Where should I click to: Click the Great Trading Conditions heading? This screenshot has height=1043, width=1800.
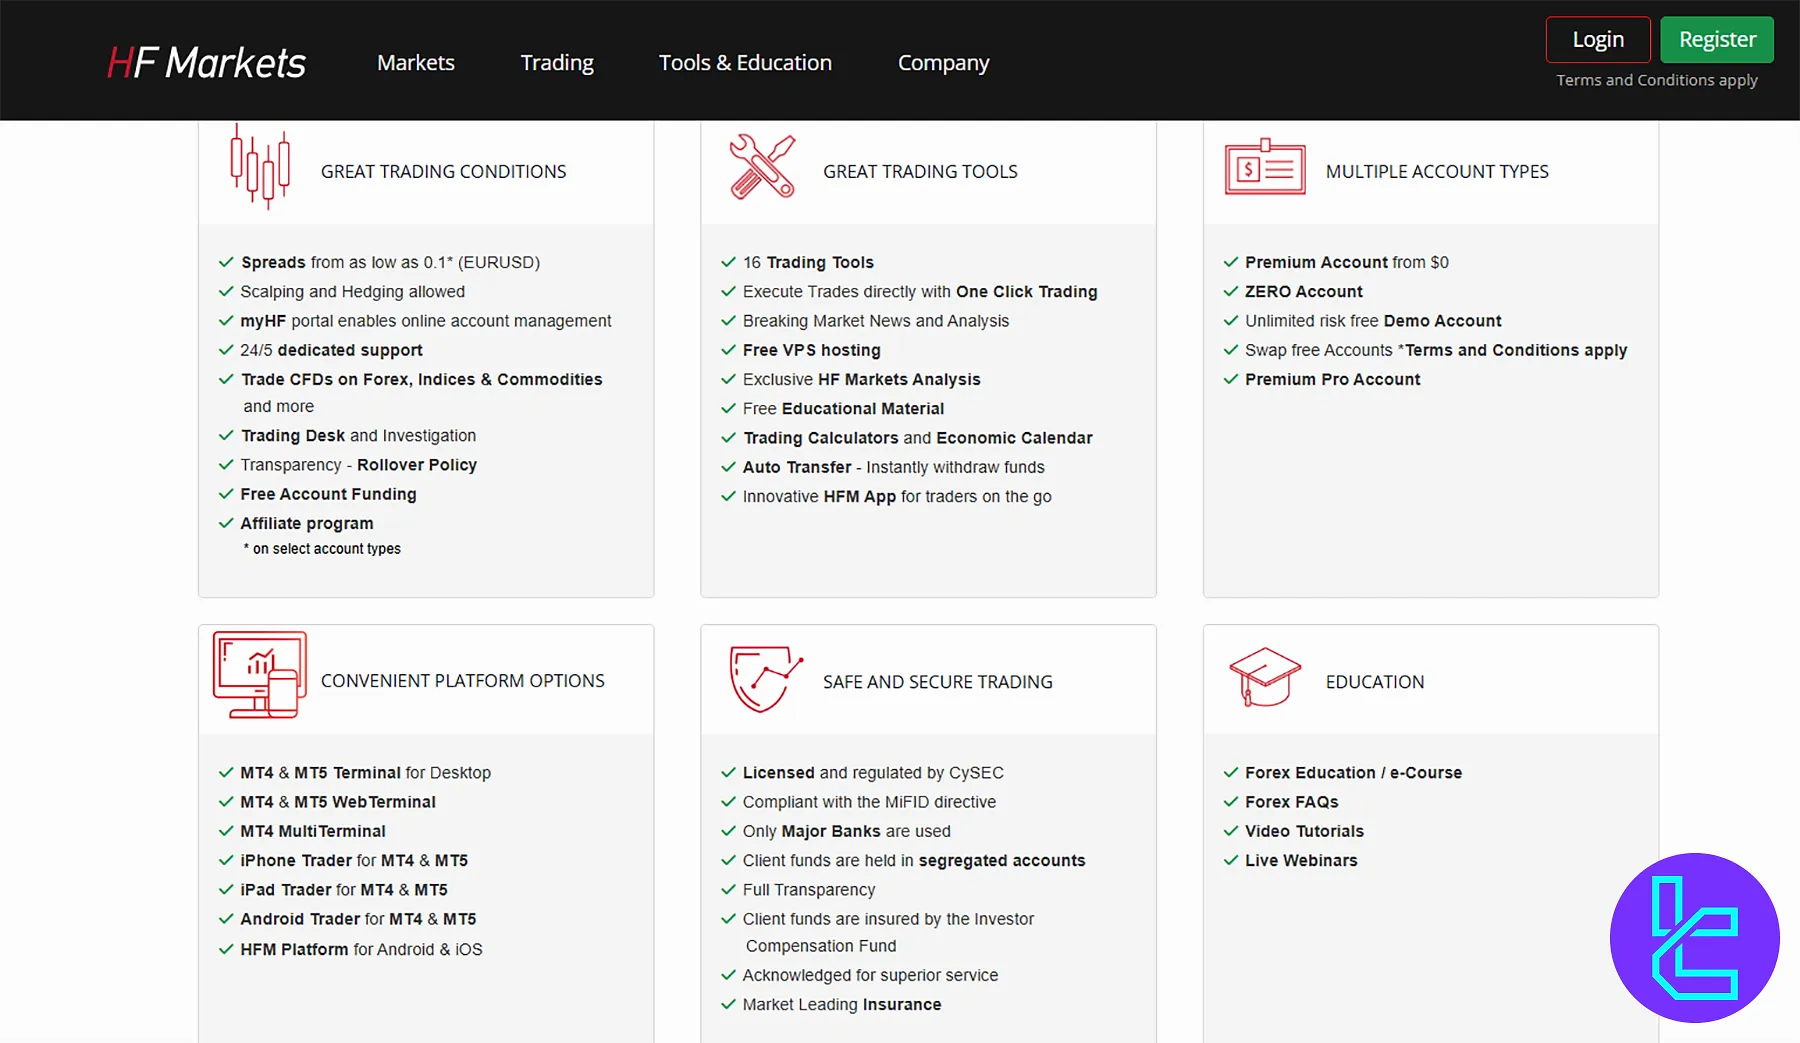point(443,171)
